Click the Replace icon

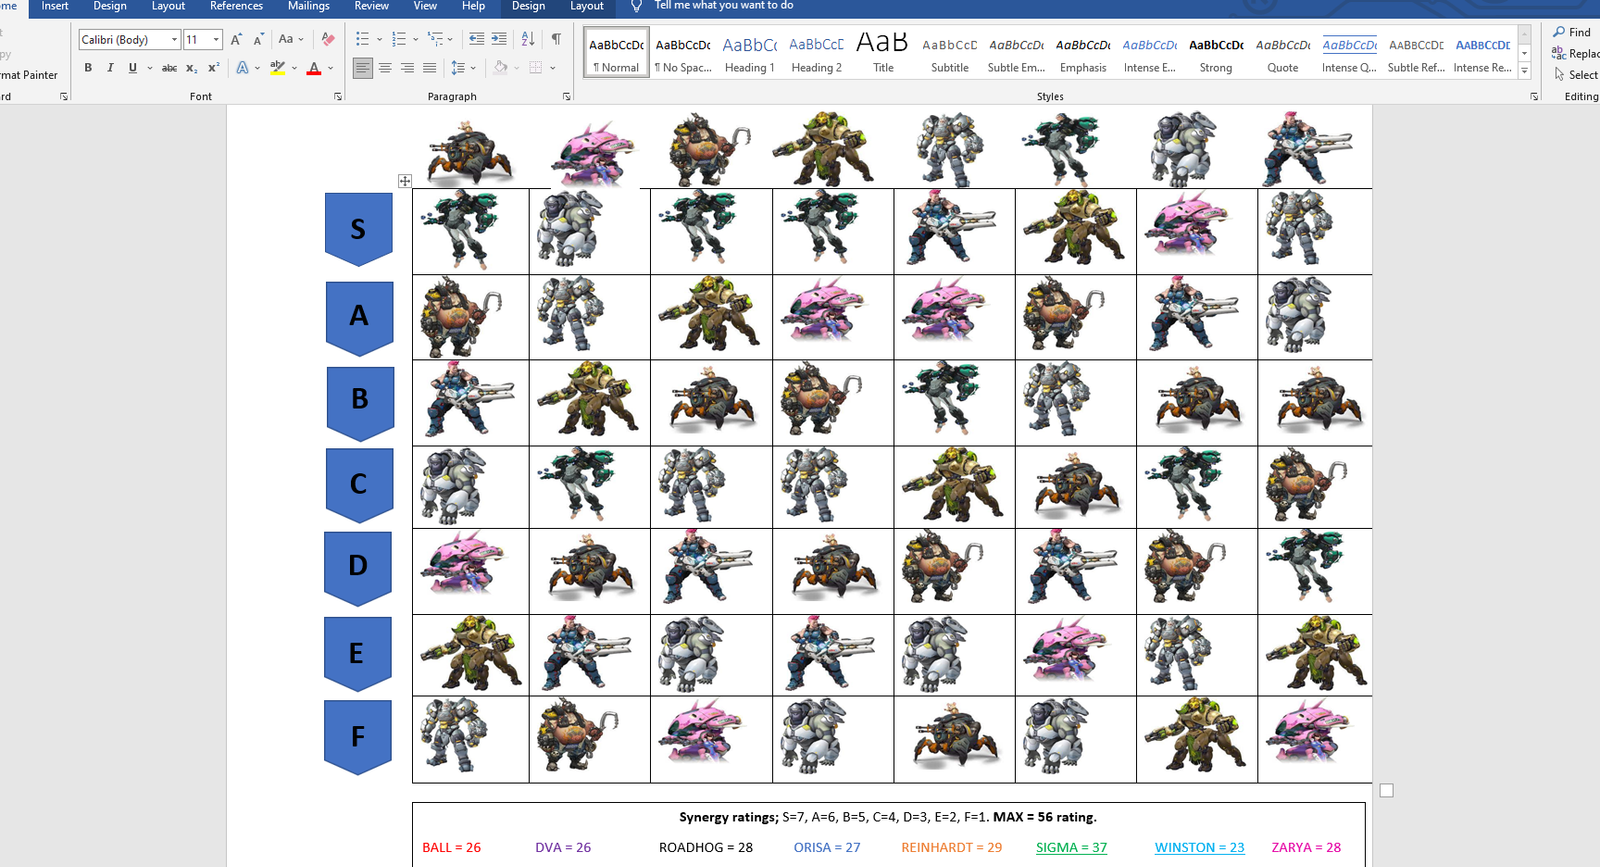coord(1558,53)
